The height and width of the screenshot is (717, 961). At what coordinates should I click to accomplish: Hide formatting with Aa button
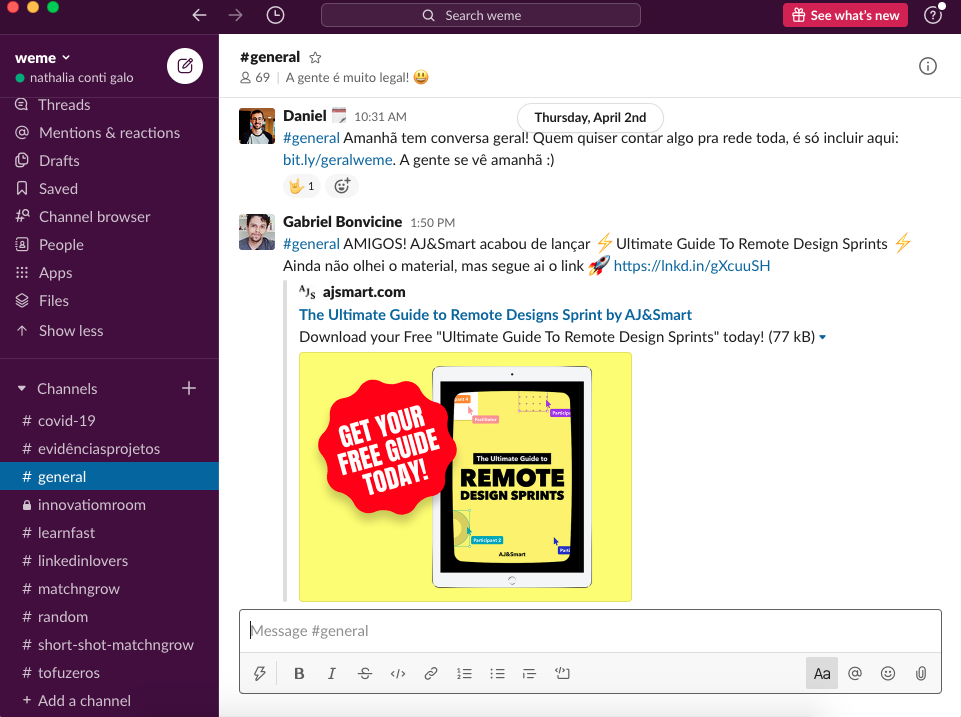coord(822,673)
